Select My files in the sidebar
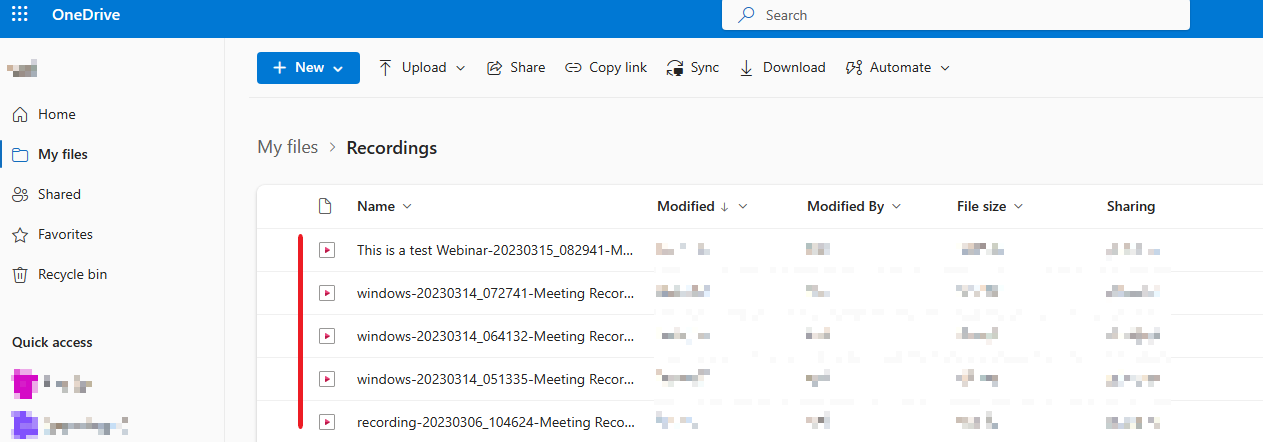1263x442 pixels. (63, 155)
